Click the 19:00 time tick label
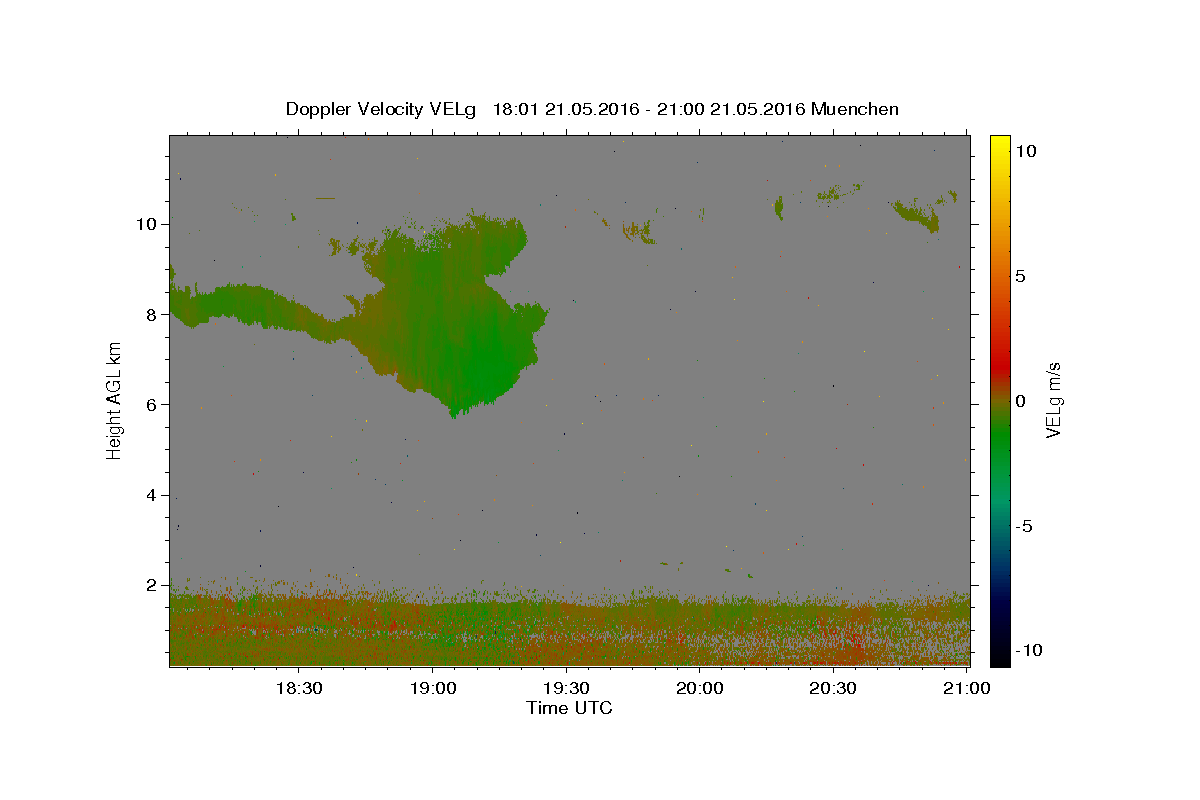This screenshot has width=1200, height=800. (x=432, y=688)
